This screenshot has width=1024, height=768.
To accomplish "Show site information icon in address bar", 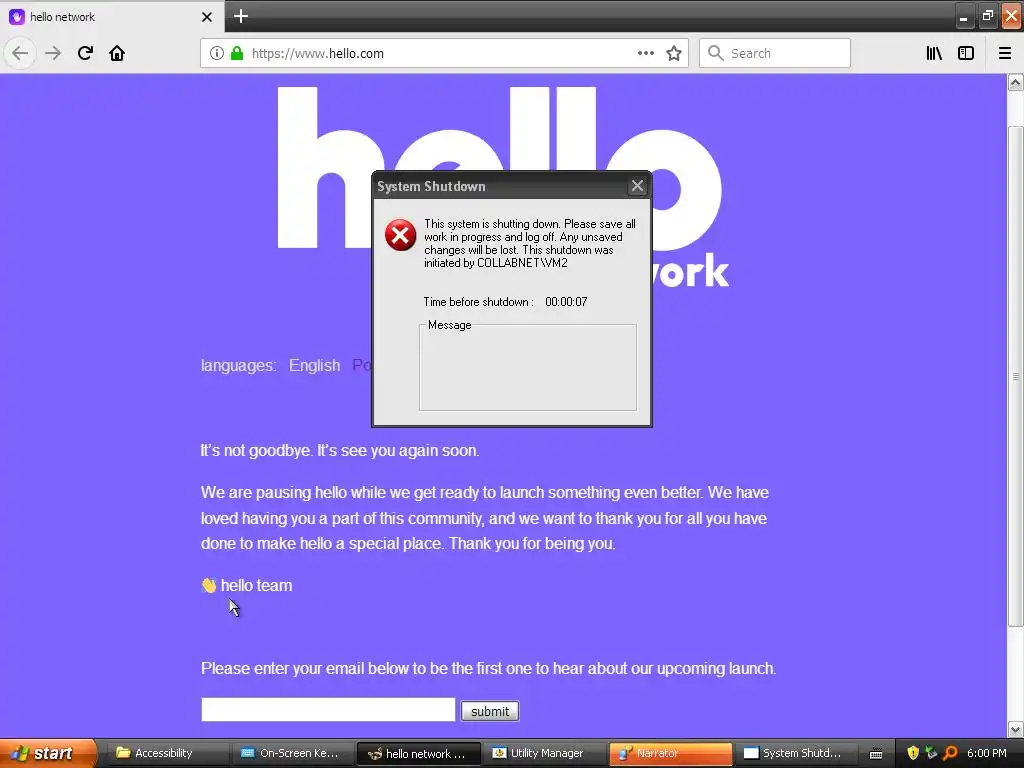I will click(216, 53).
